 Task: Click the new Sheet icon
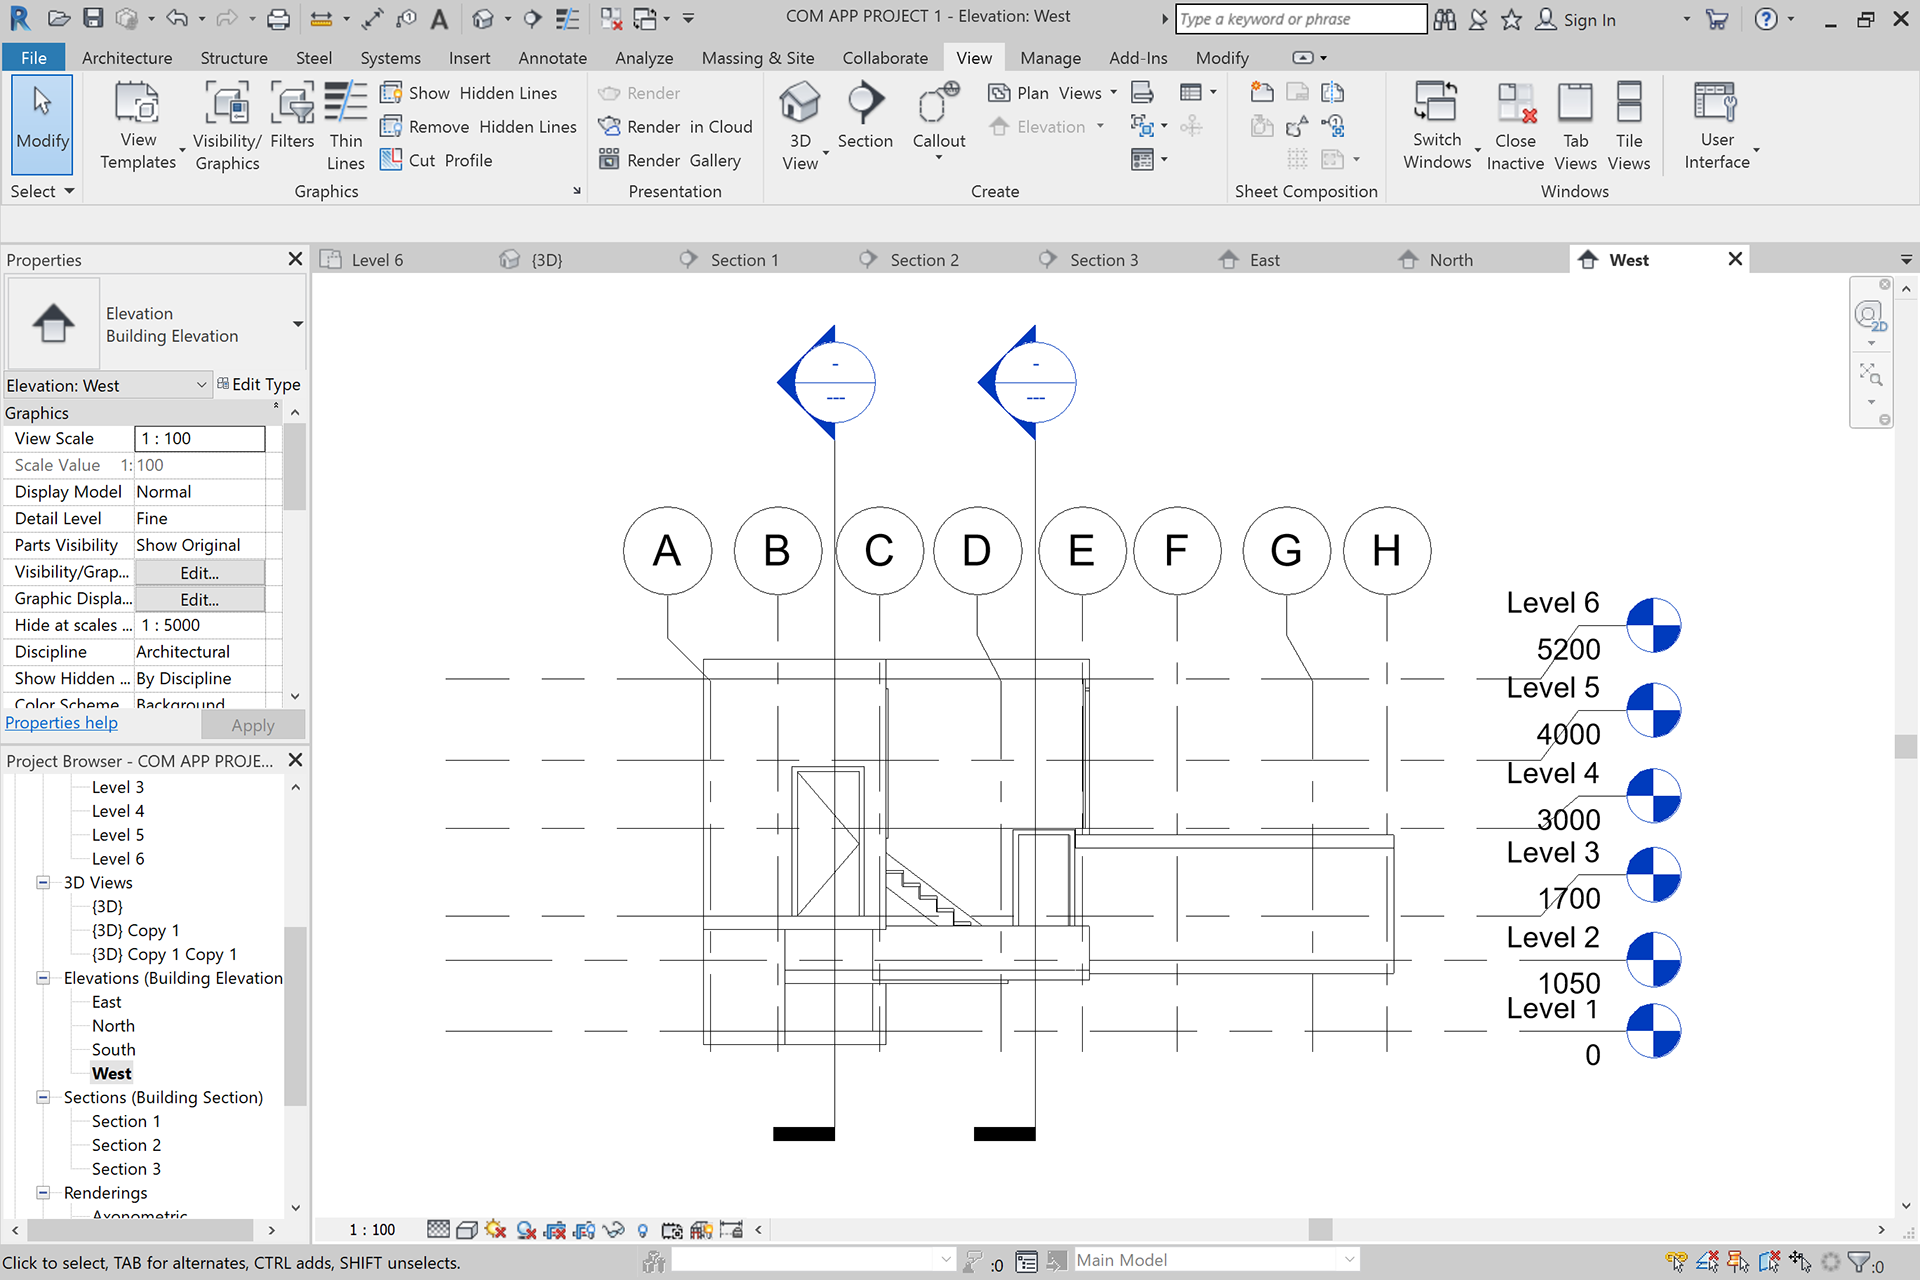pos(1262,93)
